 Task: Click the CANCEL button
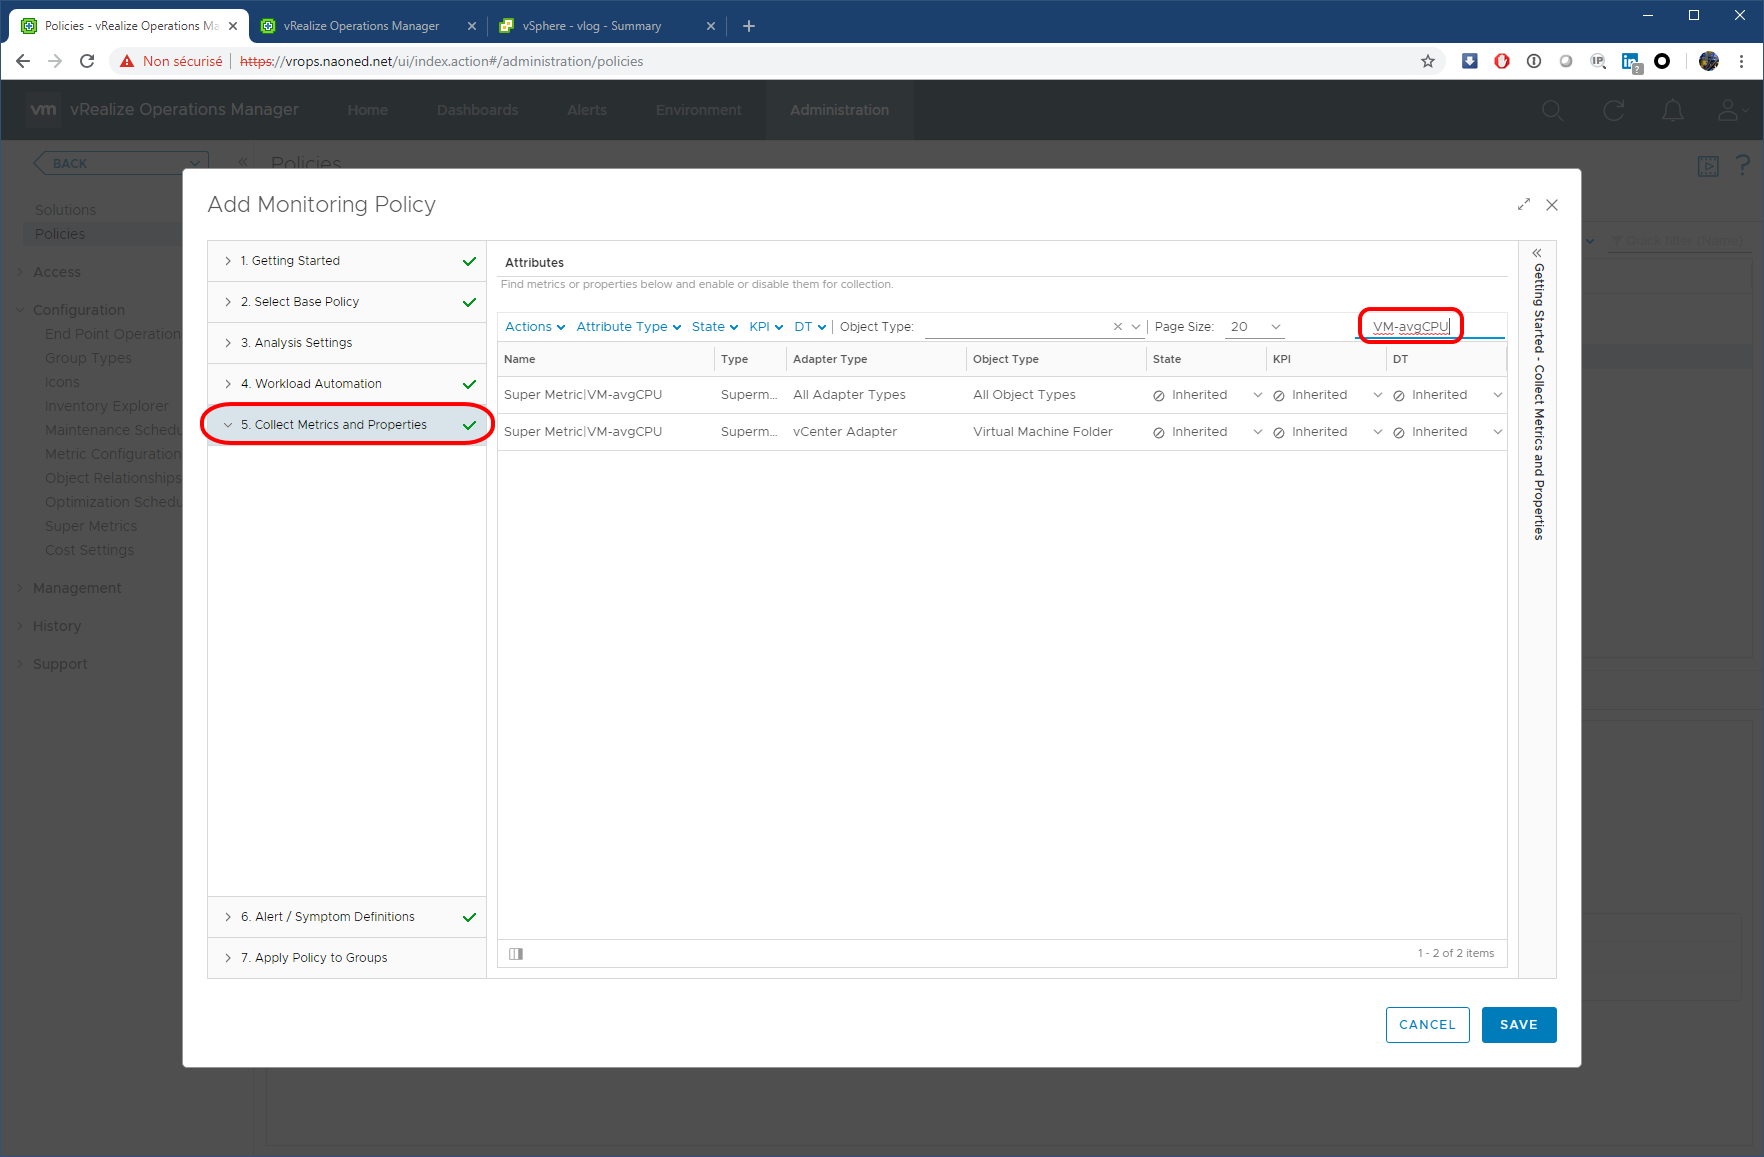1427,1025
